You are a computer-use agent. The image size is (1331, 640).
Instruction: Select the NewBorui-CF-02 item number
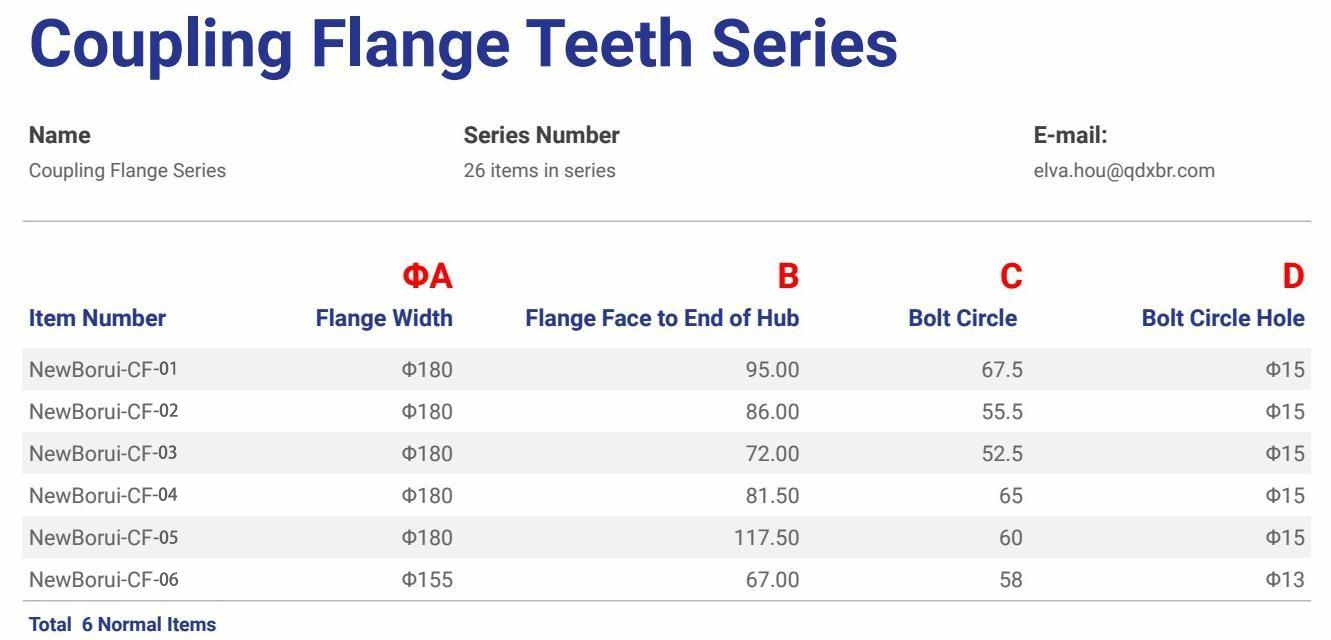pos(103,412)
